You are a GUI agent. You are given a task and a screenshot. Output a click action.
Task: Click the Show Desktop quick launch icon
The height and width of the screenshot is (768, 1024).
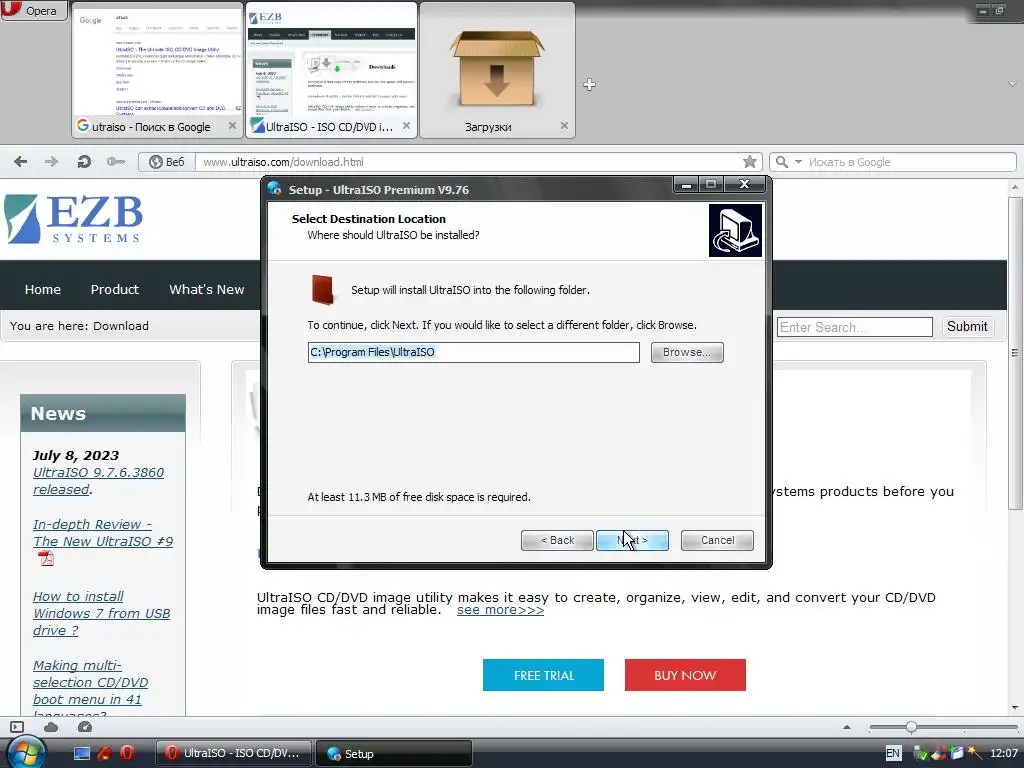[x=82, y=753]
